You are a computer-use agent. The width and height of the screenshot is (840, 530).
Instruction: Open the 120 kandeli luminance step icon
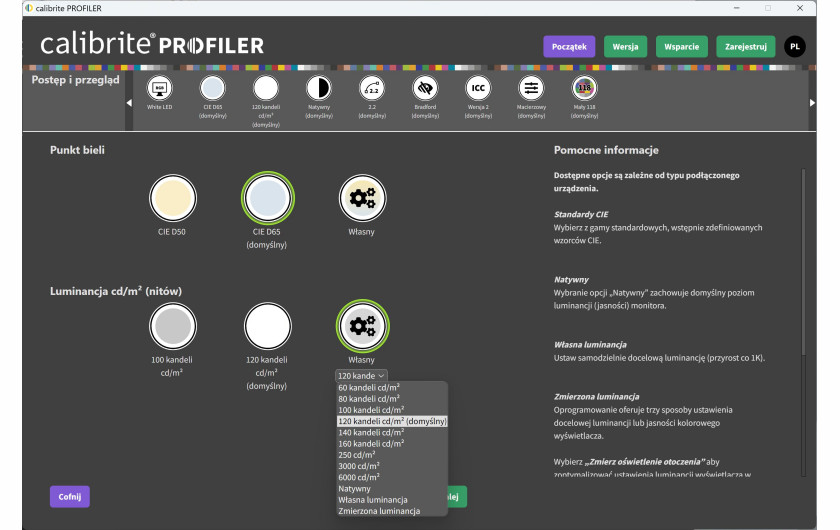266,88
